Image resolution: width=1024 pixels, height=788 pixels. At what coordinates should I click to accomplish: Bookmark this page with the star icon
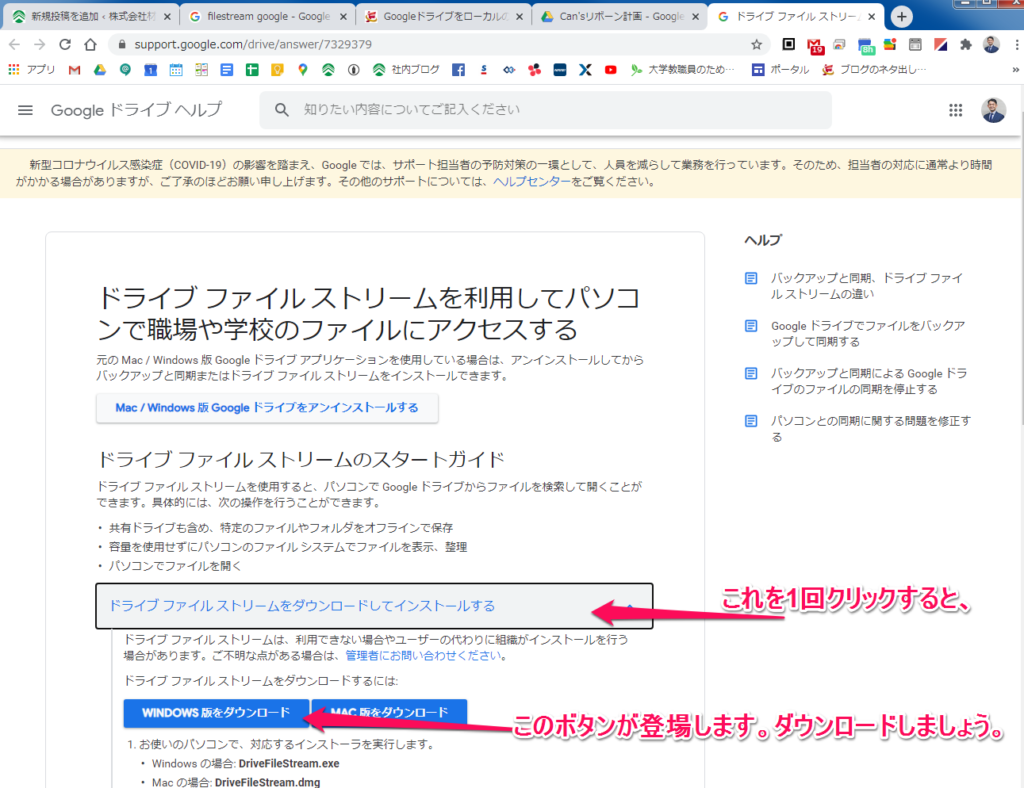[756, 44]
